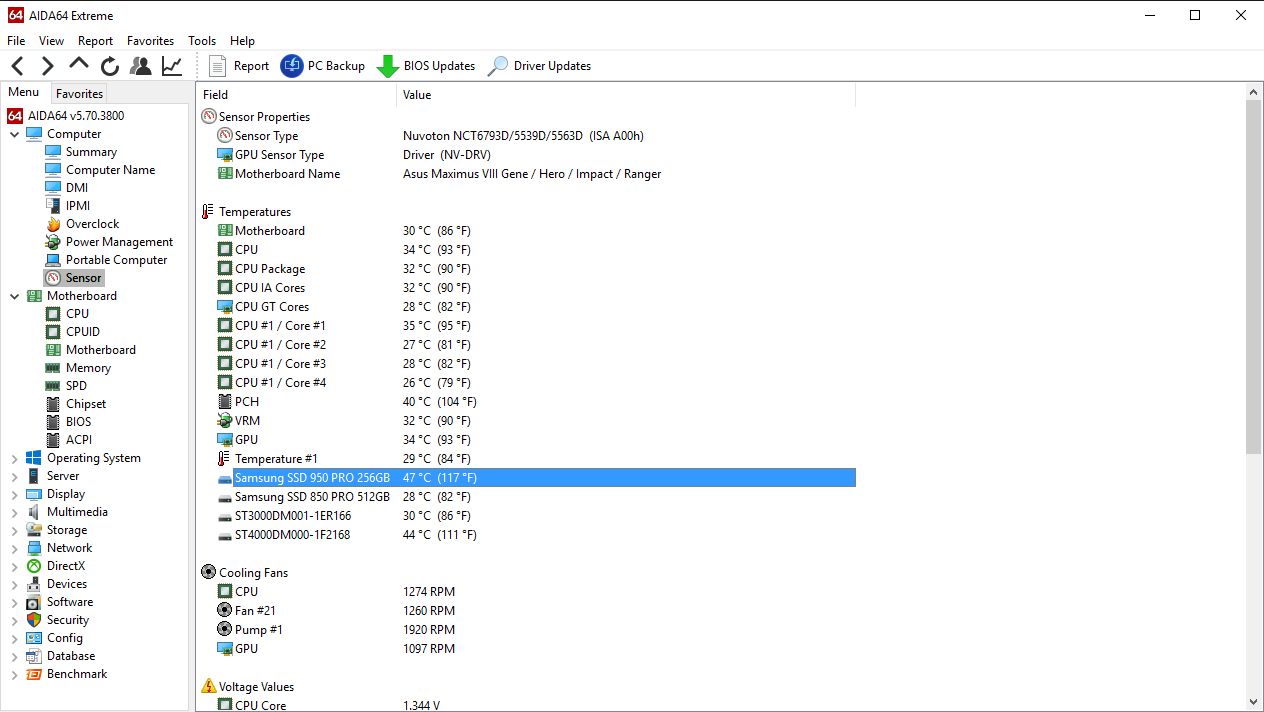Select the DMI tree item

77,188
